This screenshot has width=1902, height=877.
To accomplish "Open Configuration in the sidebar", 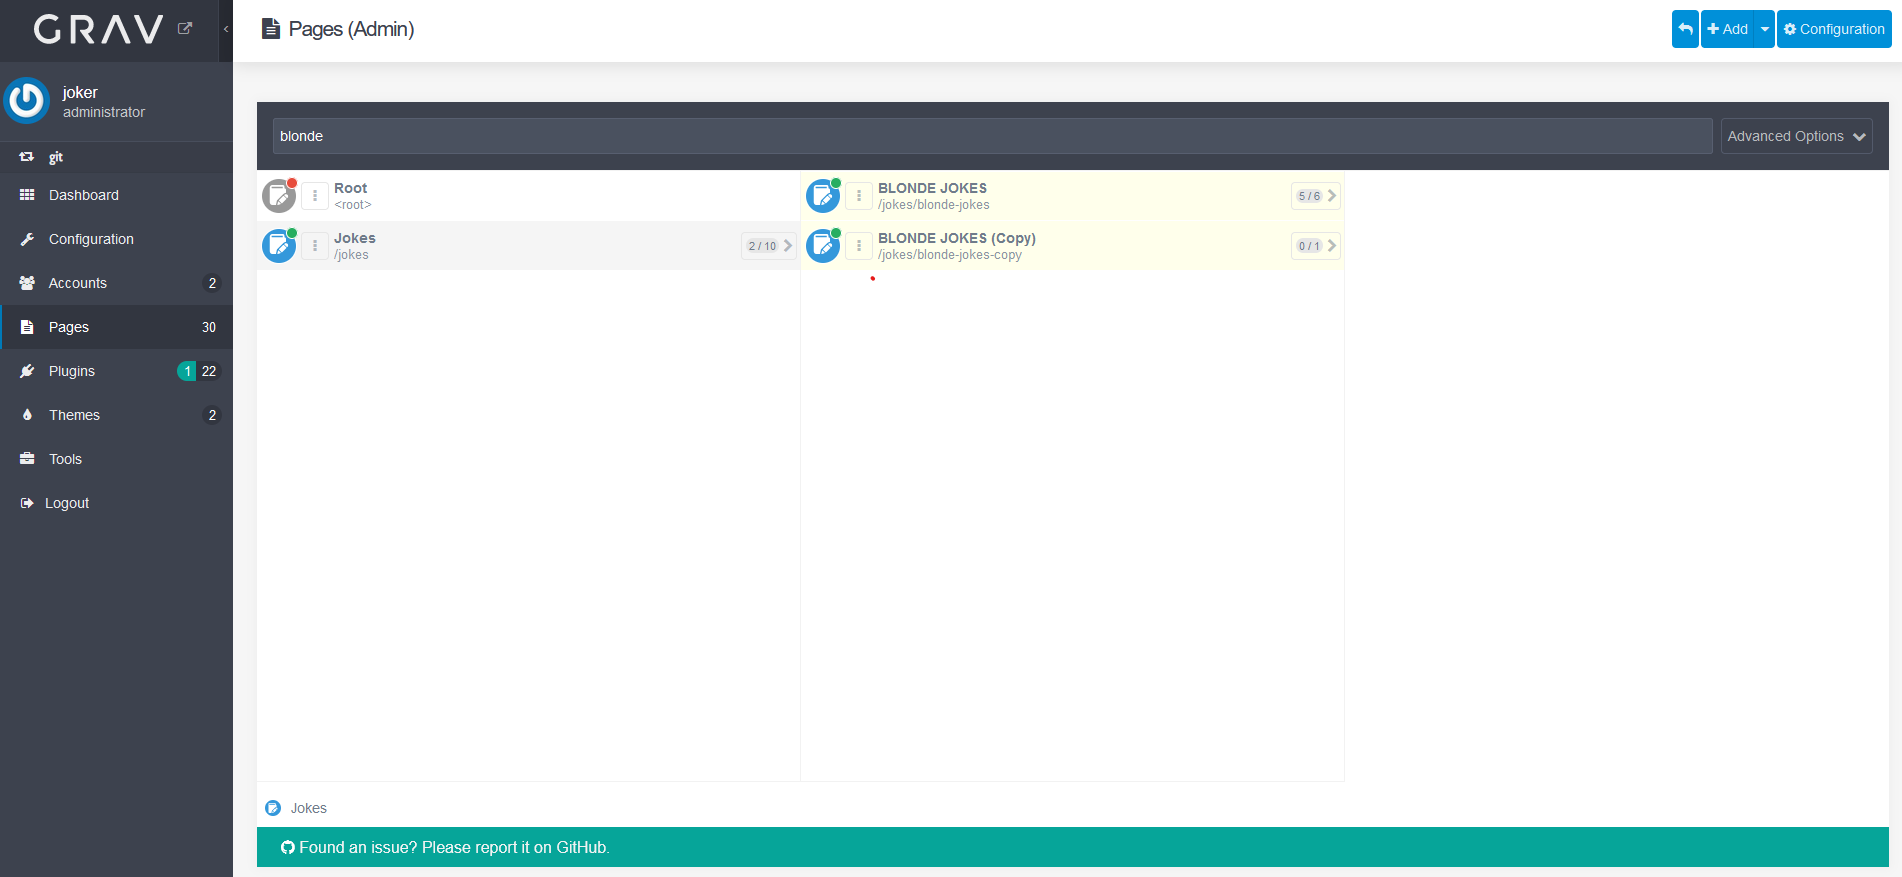I will coord(116,239).
